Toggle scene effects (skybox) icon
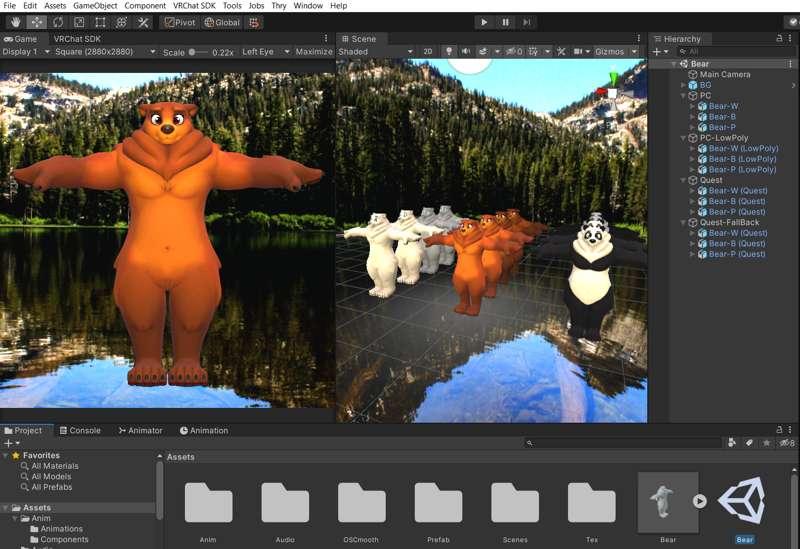800x549 pixels. pyautogui.click(x=482, y=52)
